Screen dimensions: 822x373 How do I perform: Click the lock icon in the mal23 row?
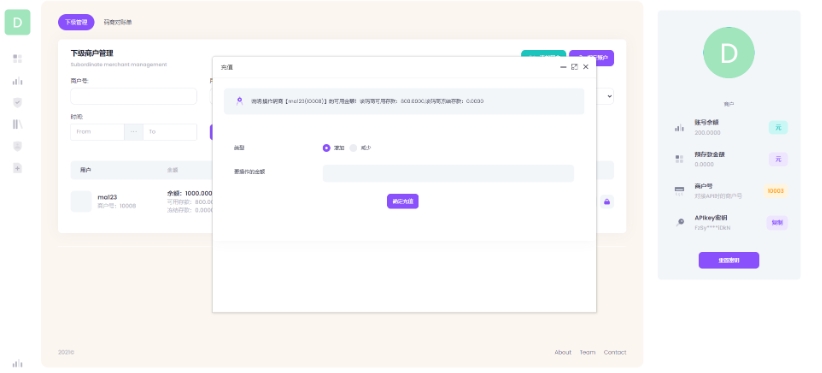click(x=607, y=202)
